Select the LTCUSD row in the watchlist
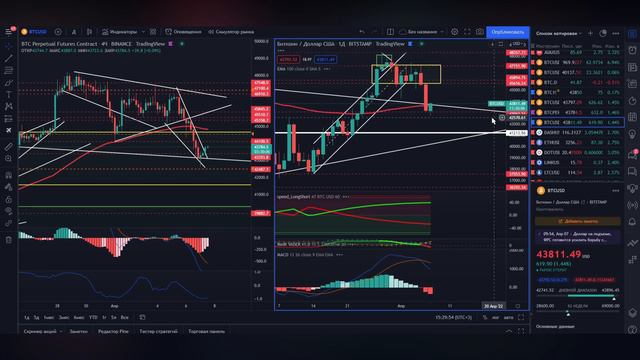Image resolution: width=640 pixels, height=360 pixels. (x=578, y=172)
